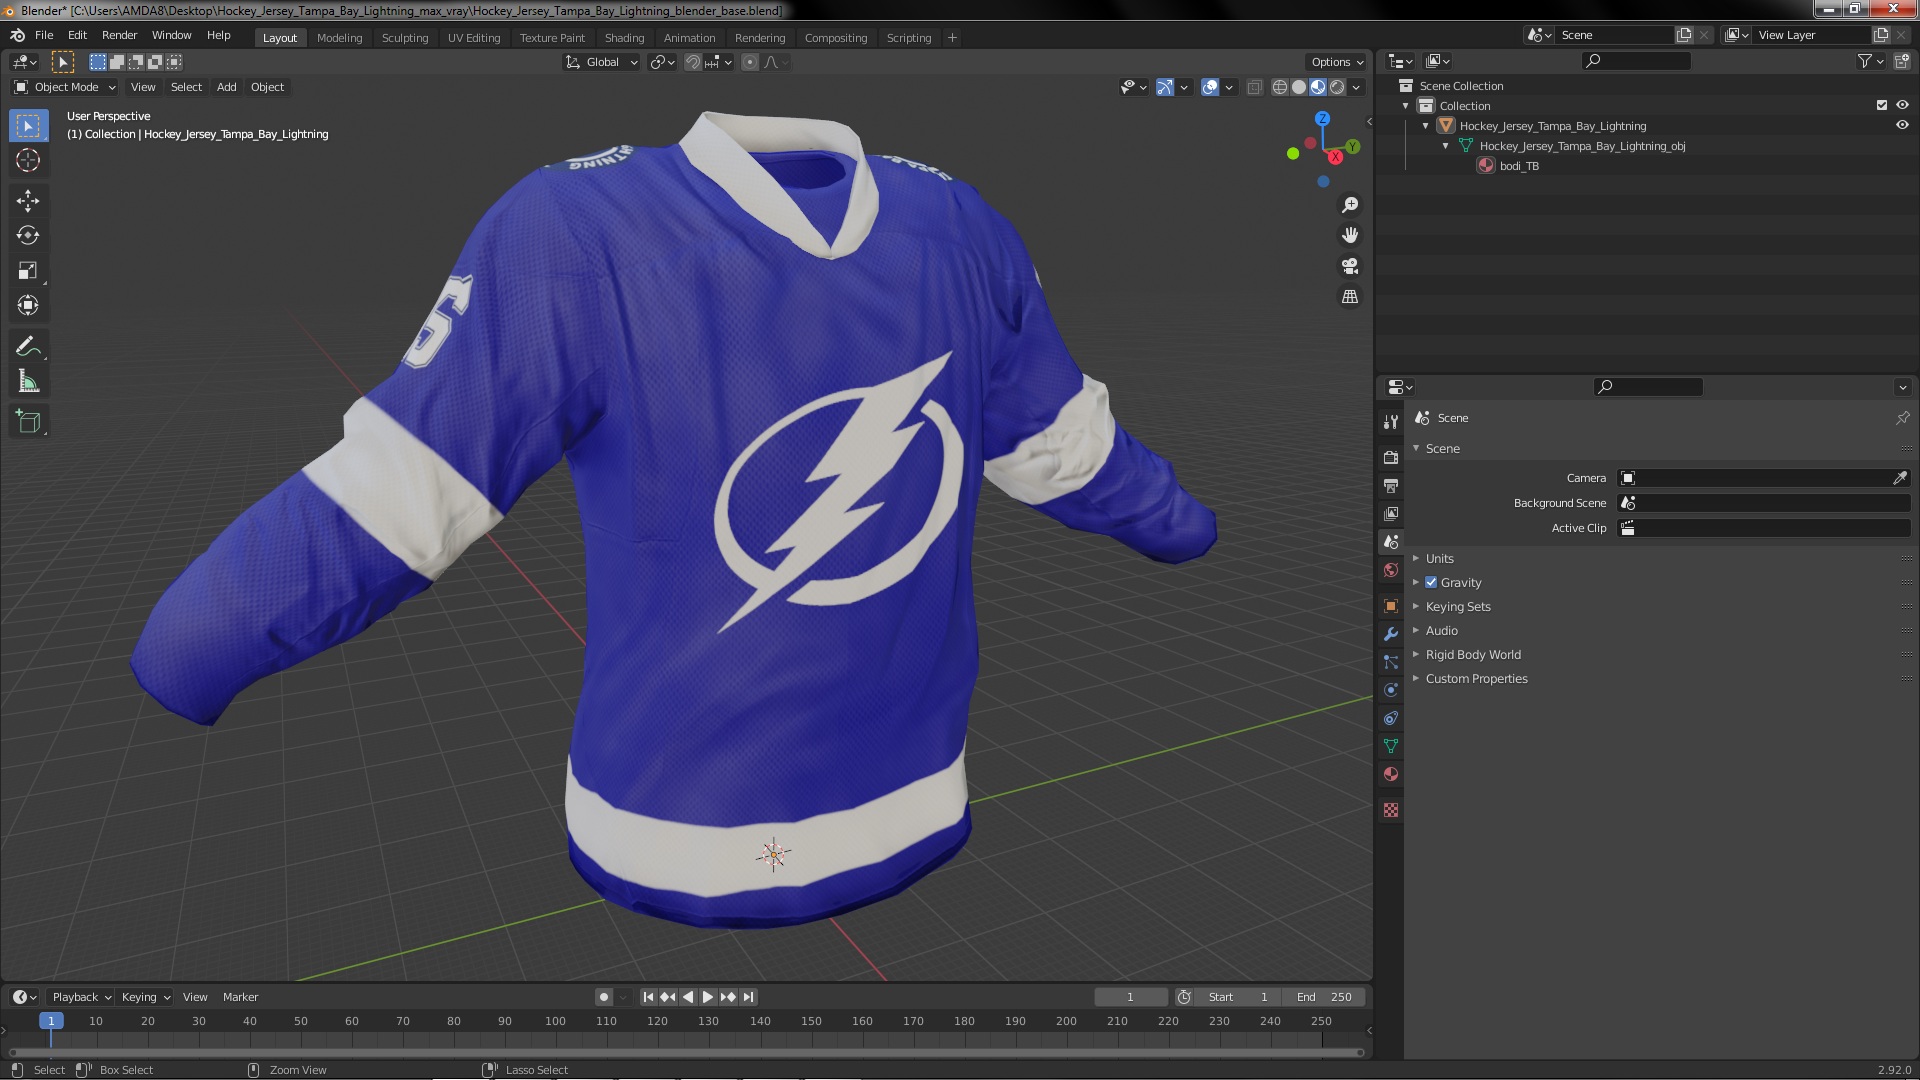Open the File menu
Viewport: 1920px width, 1080px height.
tap(44, 35)
